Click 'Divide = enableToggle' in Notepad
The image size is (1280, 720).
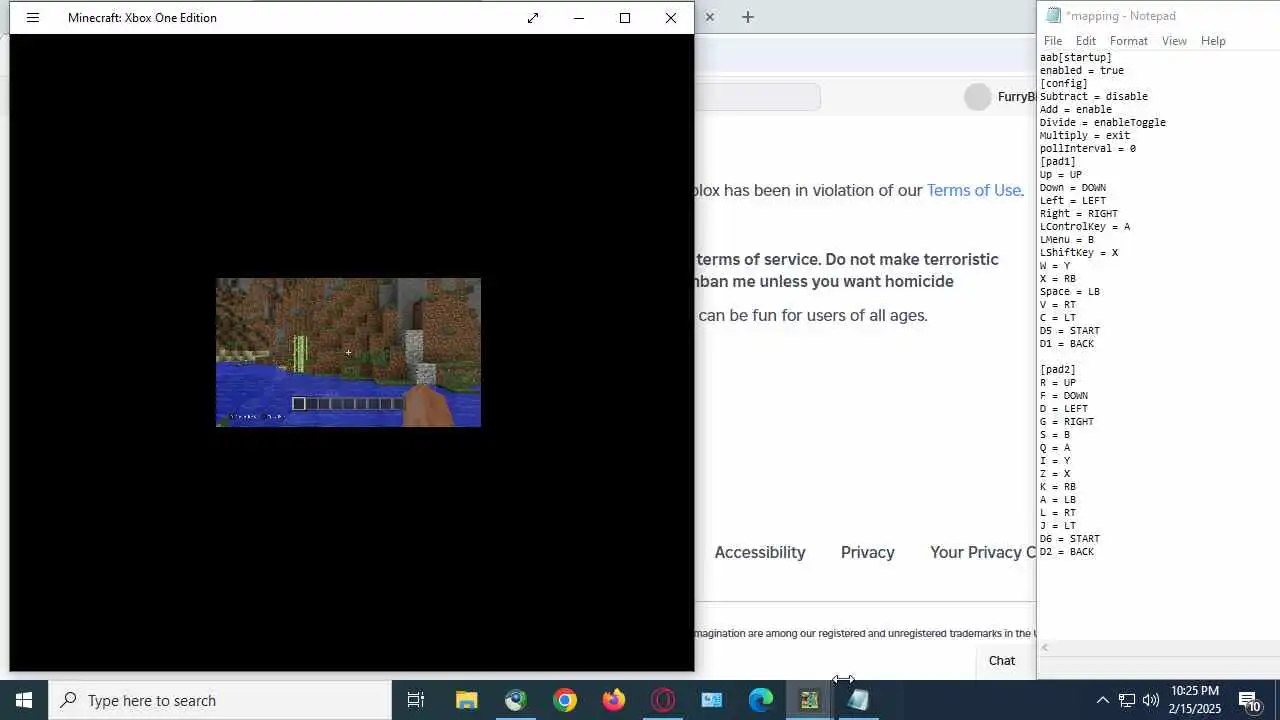pyautogui.click(x=1103, y=123)
